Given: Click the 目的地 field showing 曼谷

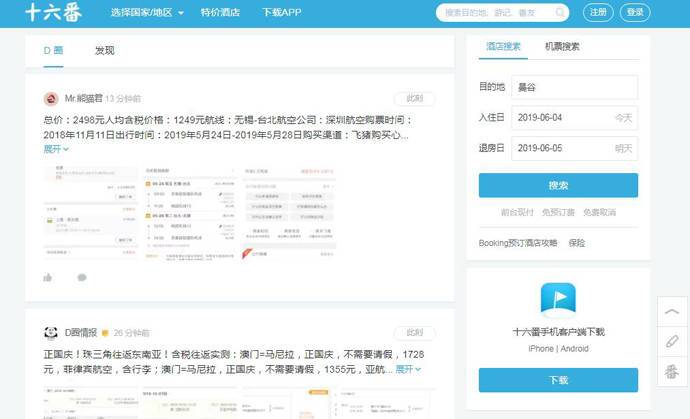Looking at the screenshot, I should 574,87.
